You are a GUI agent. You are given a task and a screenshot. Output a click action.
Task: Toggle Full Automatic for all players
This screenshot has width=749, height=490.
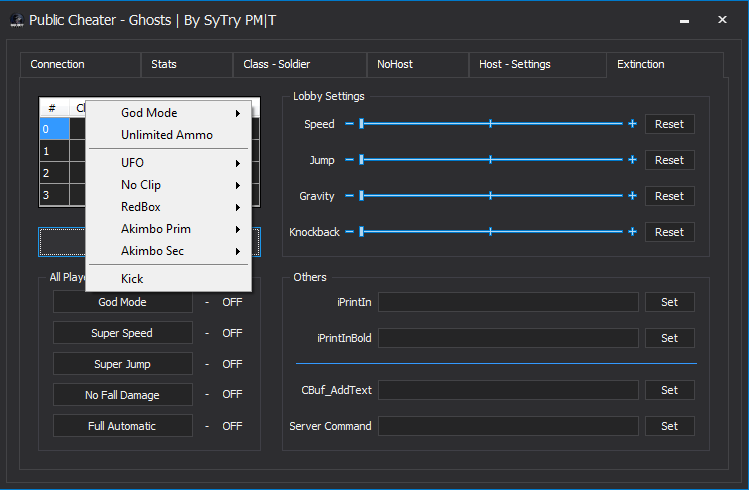click(123, 426)
